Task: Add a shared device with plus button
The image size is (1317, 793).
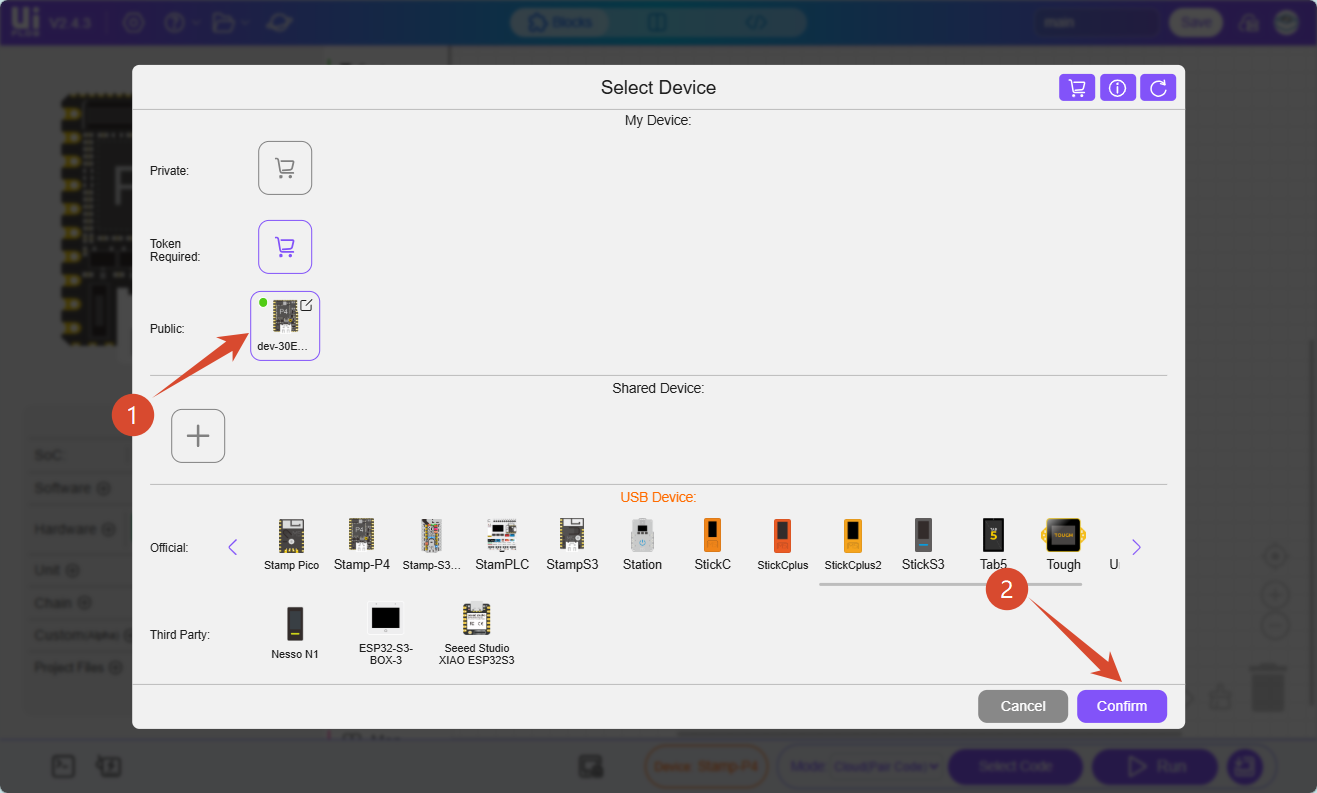Action: pyautogui.click(x=198, y=436)
